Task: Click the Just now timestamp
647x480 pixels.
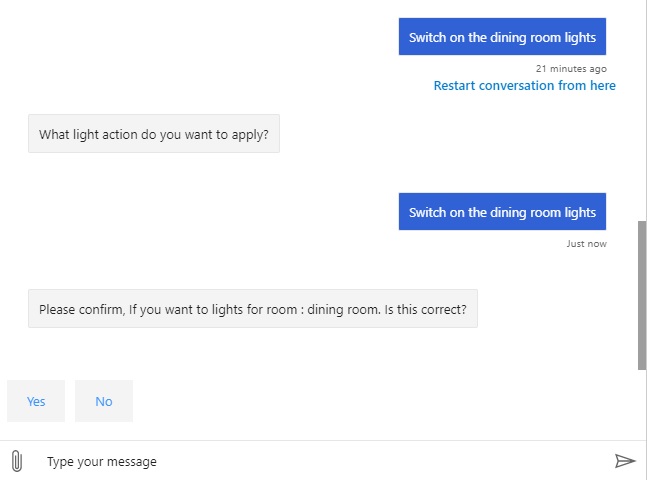Action: pyautogui.click(x=586, y=244)
